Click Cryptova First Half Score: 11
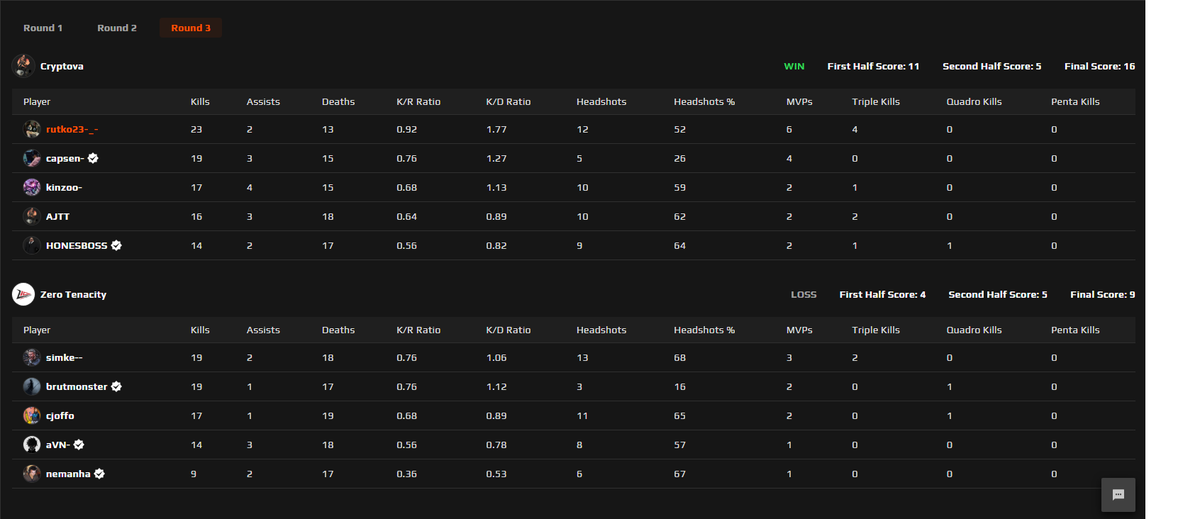 [x=873, y=66]
